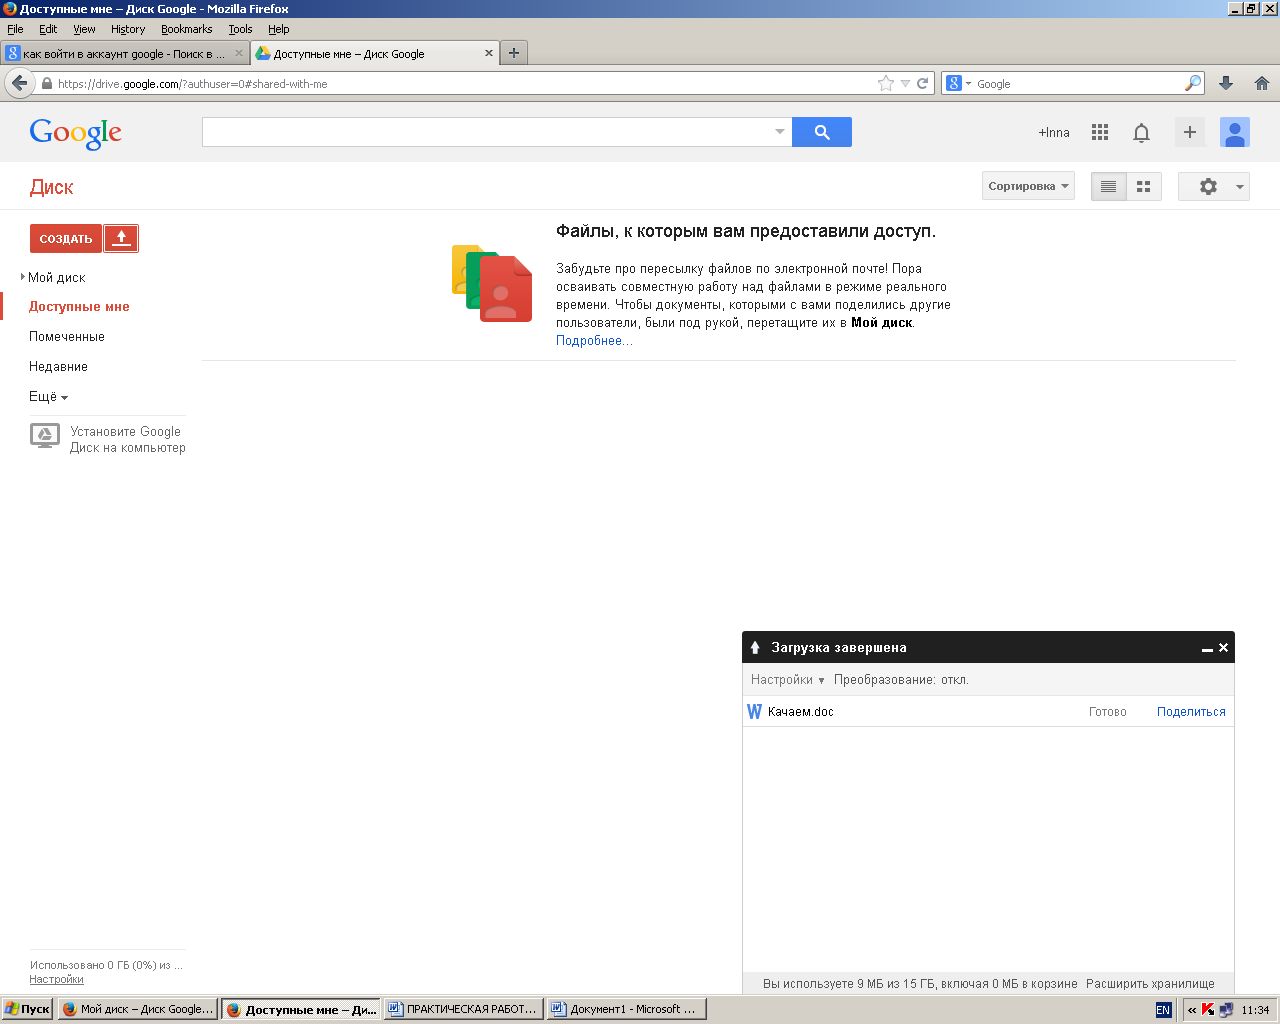Close the Доступные мне Drive tab
This screenshot has width=1280, height=1024.
(x=489, y=53)
